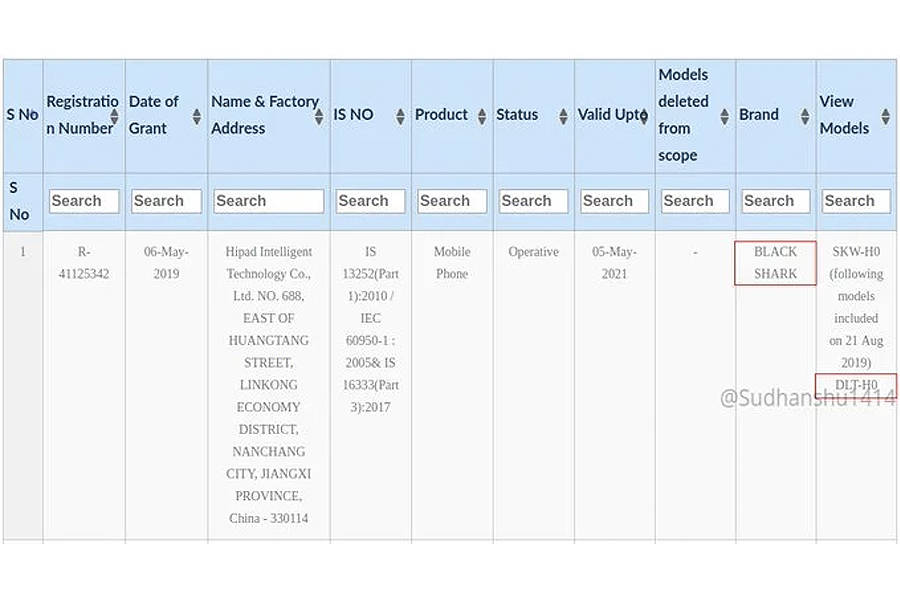Select the Mobile Phone product cell
Image resolution: width=900 pixels, height=600 pixels.
452,262
